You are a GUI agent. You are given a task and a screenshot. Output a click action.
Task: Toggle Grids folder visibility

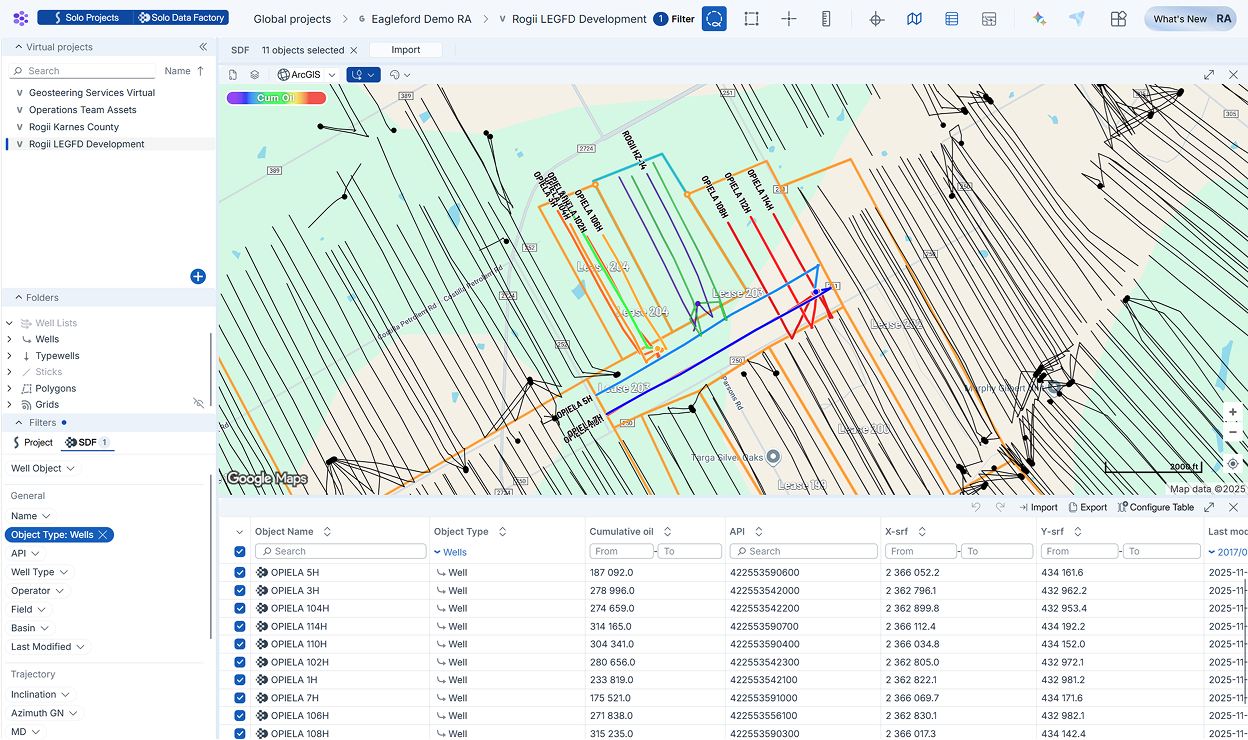click(198, 404)
